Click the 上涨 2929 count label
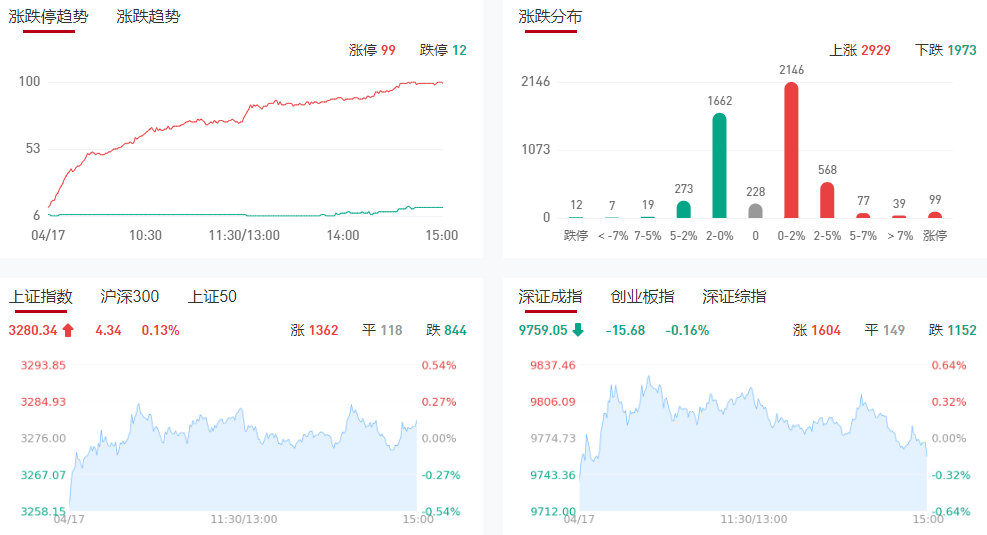The image size is (987, 535). coord(860,50)
